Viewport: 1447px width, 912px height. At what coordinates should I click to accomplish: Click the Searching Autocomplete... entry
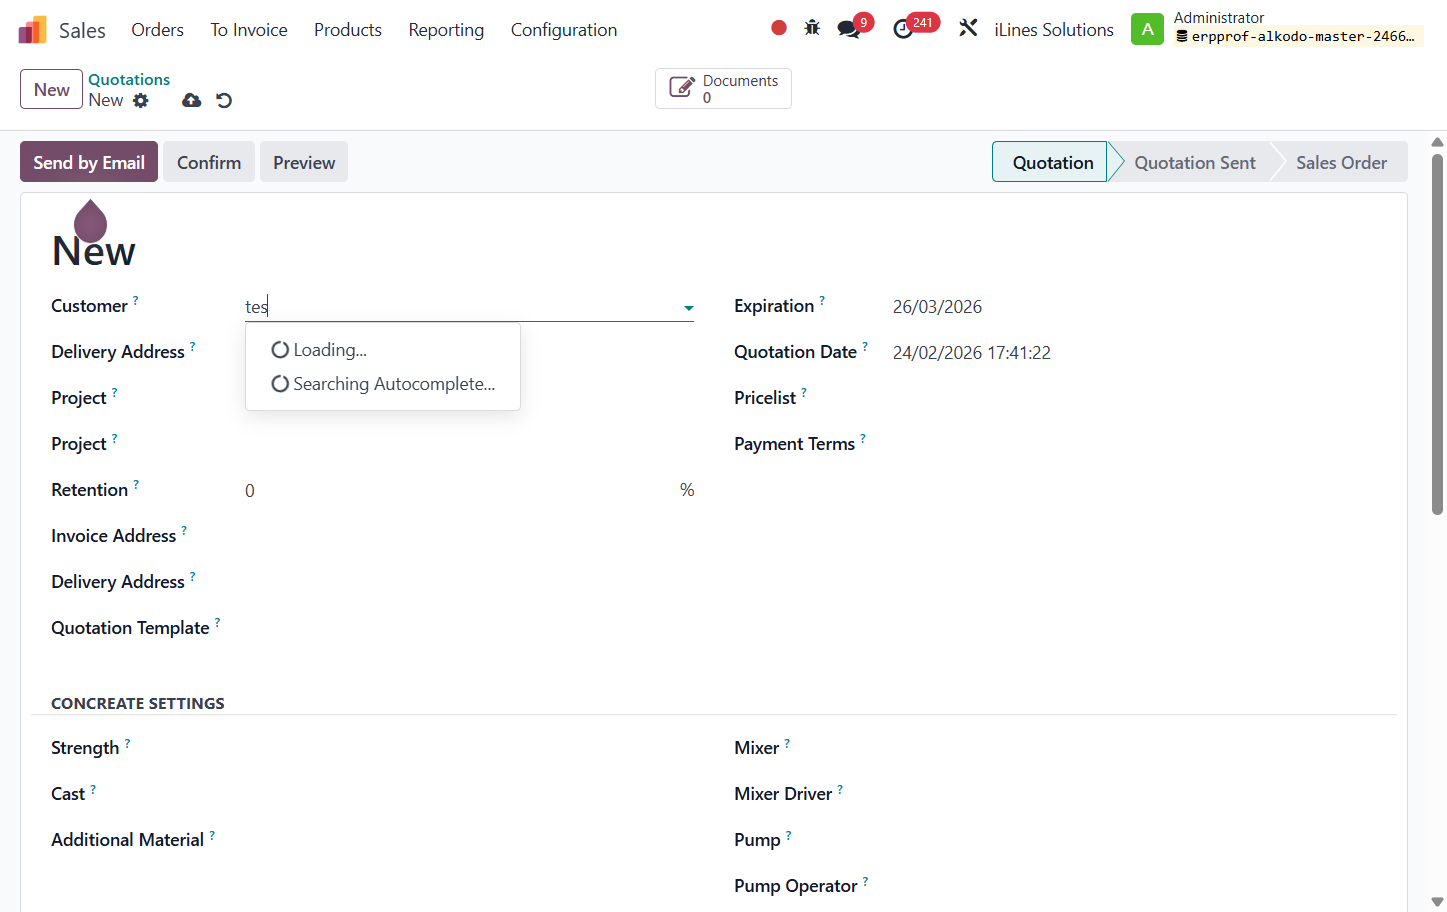point(383,384)
